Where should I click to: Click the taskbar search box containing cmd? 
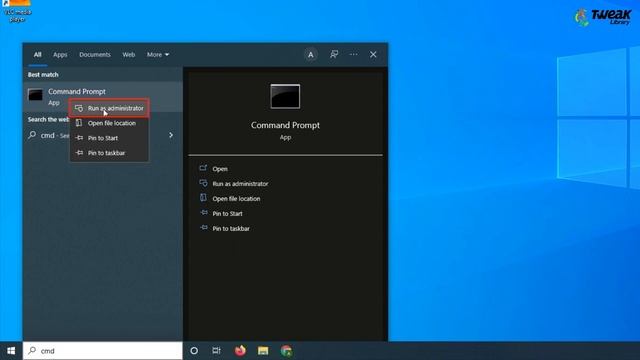(x=102, y=351)
